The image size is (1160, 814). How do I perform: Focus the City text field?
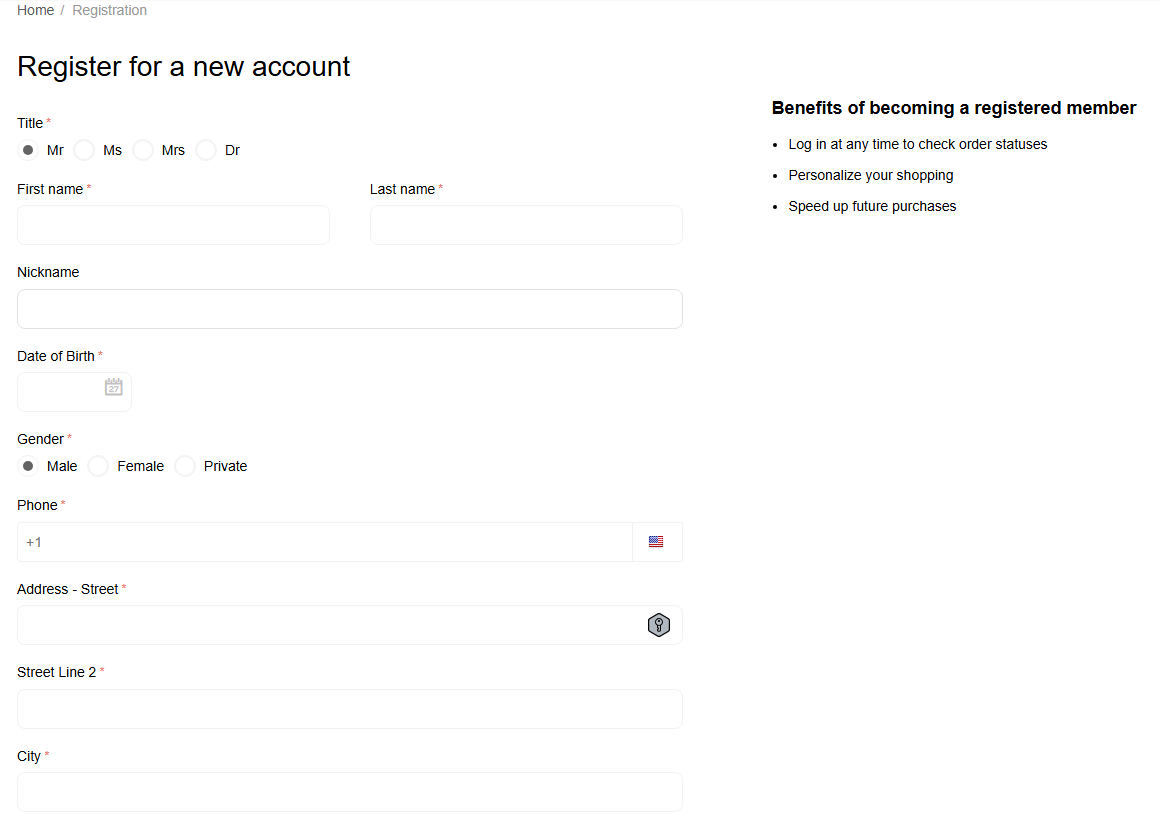349,792
